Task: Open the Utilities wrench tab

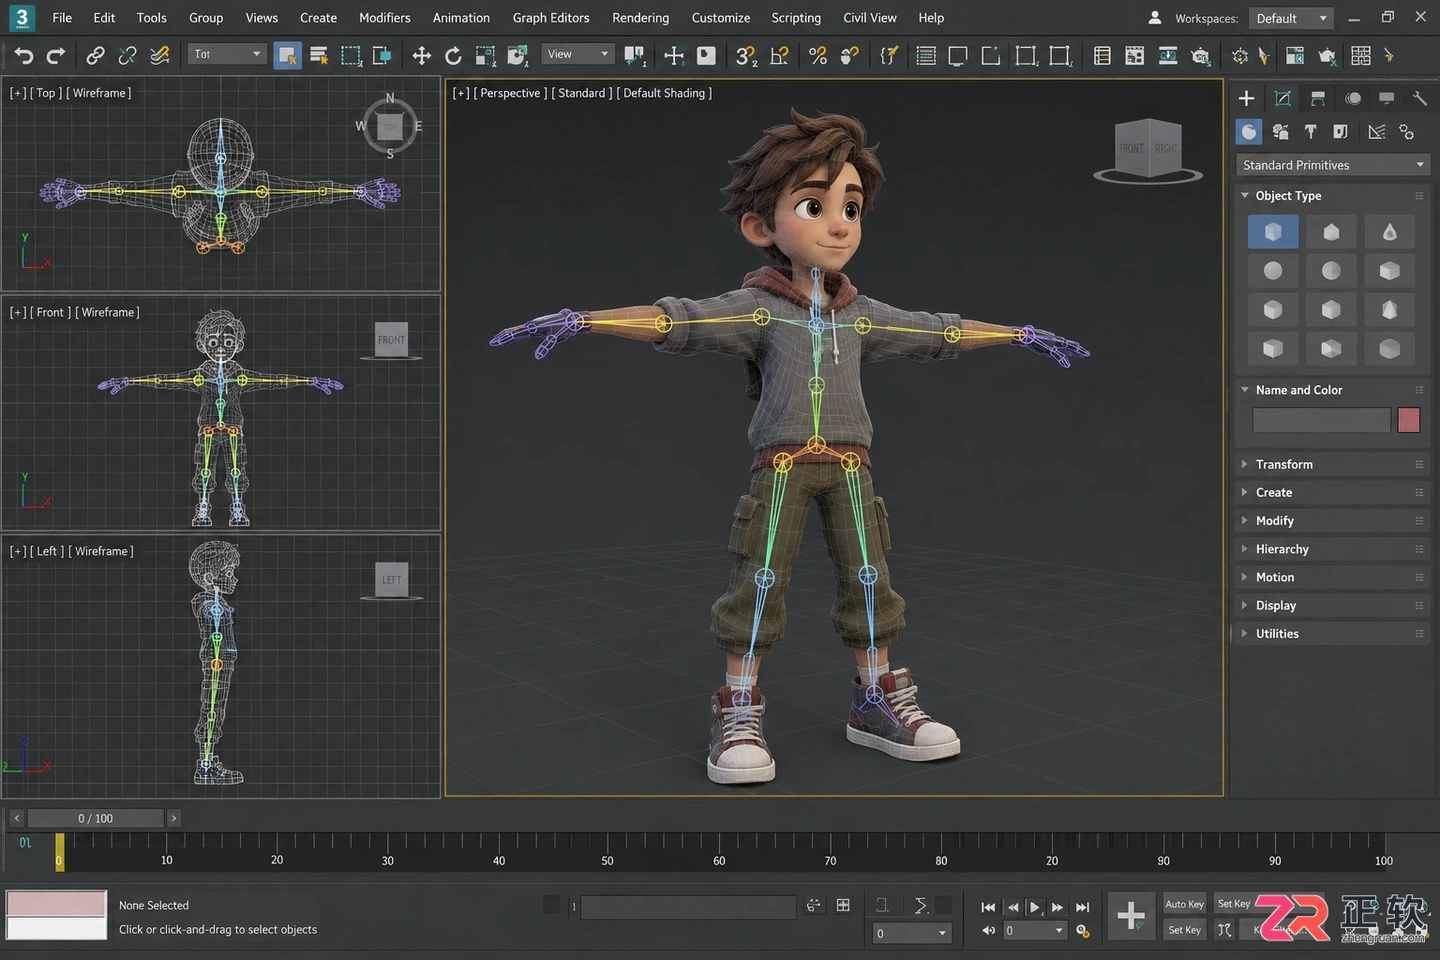Action: 1419,98
